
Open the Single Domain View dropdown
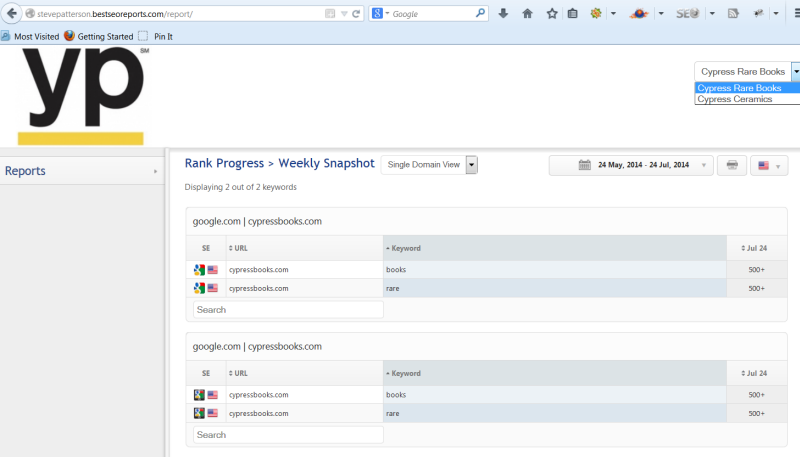tap(429, 165)
